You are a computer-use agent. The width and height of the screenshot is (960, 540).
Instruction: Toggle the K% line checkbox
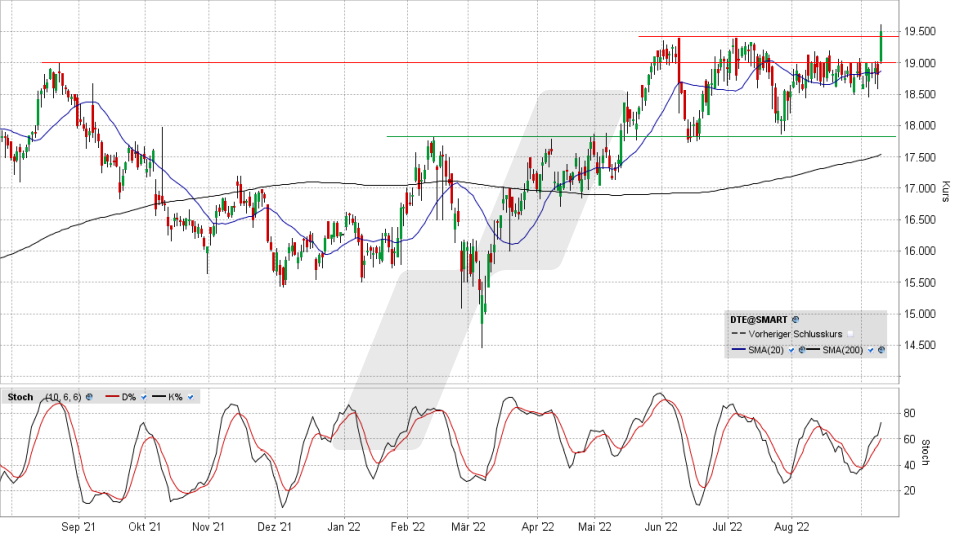tap(190, 397)
